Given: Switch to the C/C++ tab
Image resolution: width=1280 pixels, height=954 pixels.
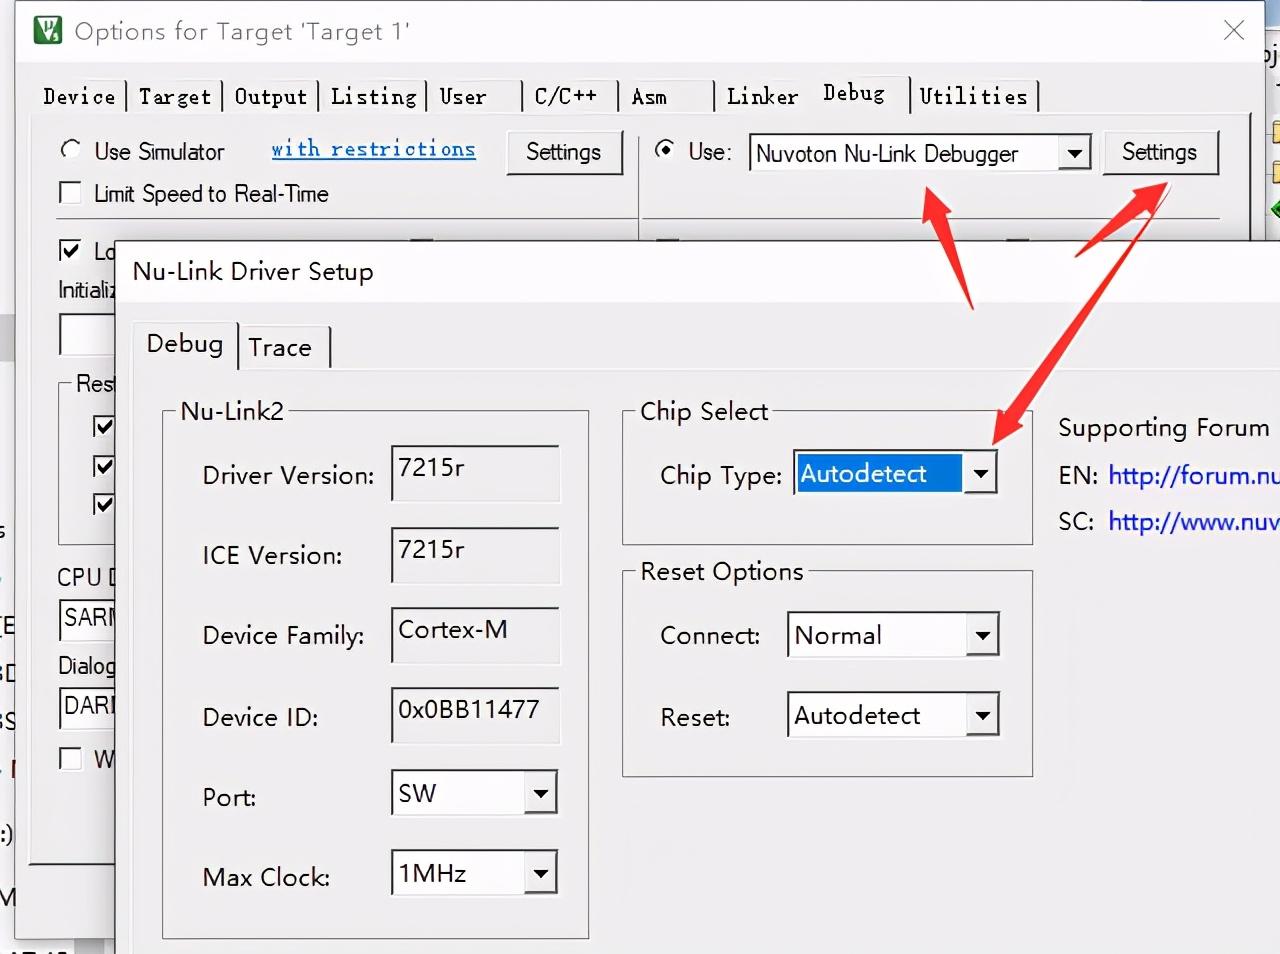Looking at the screenshot, I should [566, 96].
